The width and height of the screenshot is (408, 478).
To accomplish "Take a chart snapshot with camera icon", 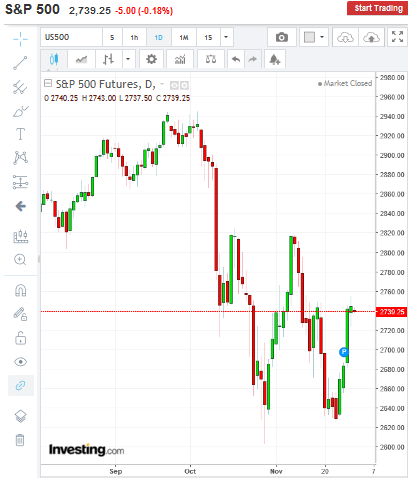I will click(282, 37).
